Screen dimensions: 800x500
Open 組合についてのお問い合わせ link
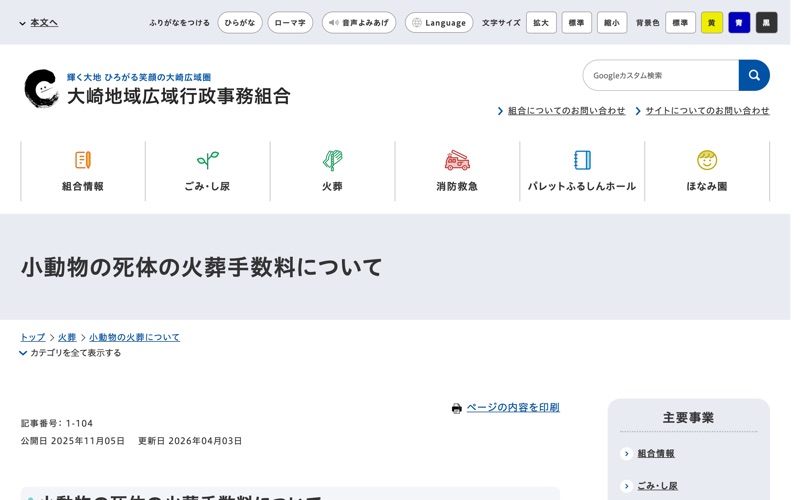point(566,111)
